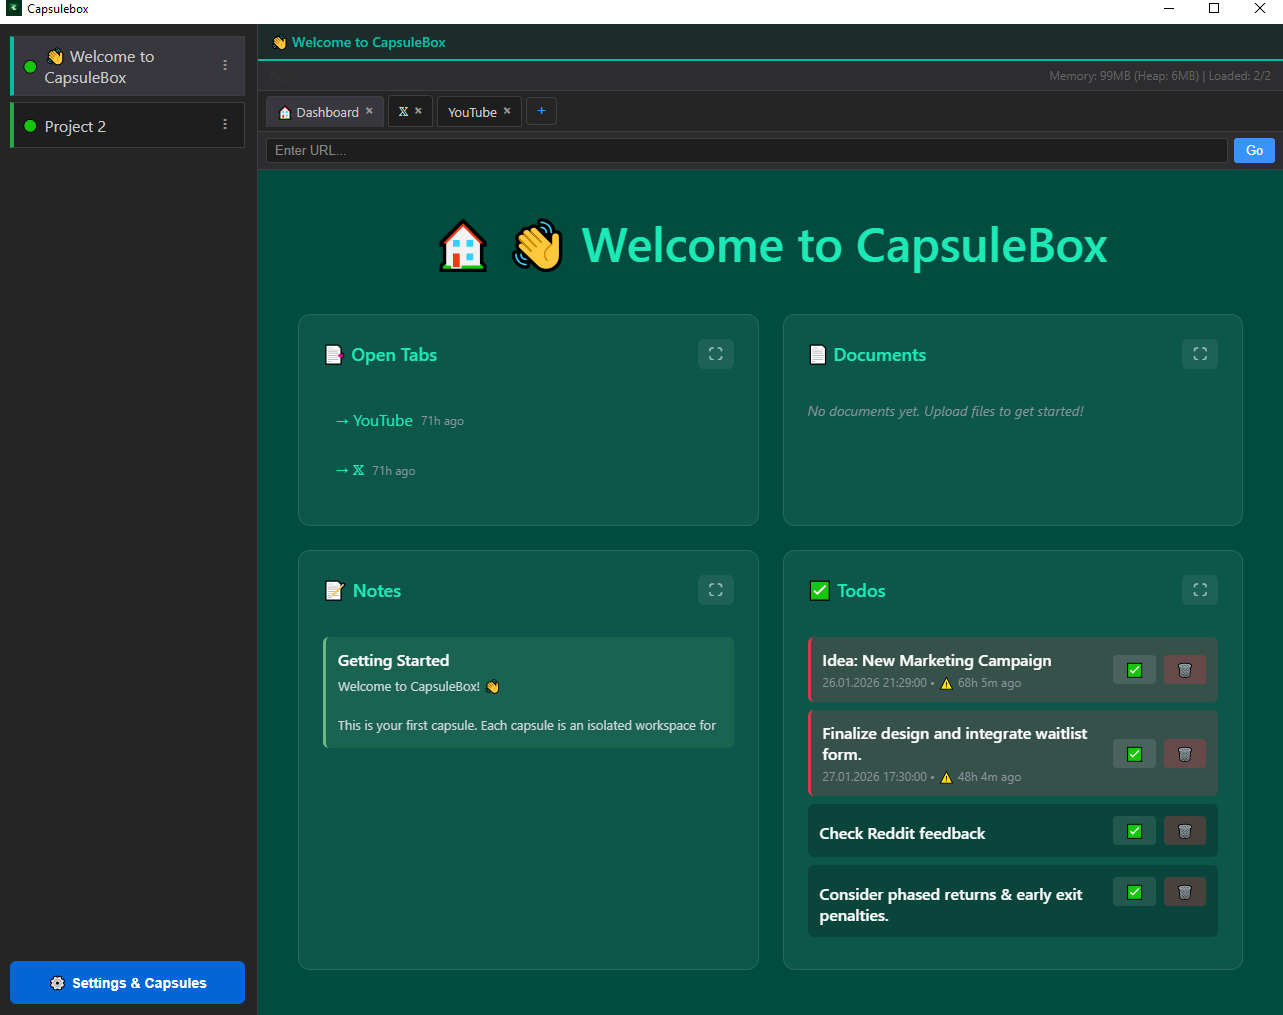
Task: Expand the Open Tabs panel to fullscreen
Action: click(715, 354)
